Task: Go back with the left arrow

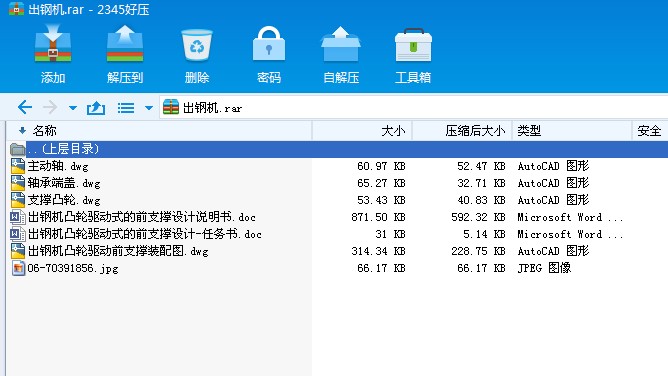Action: coord(25,107)
